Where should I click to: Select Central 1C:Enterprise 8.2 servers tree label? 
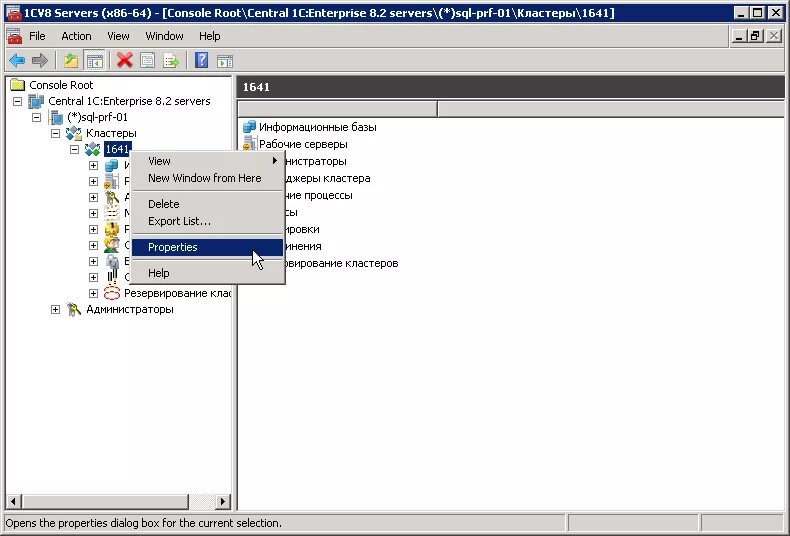pos(129,101)
